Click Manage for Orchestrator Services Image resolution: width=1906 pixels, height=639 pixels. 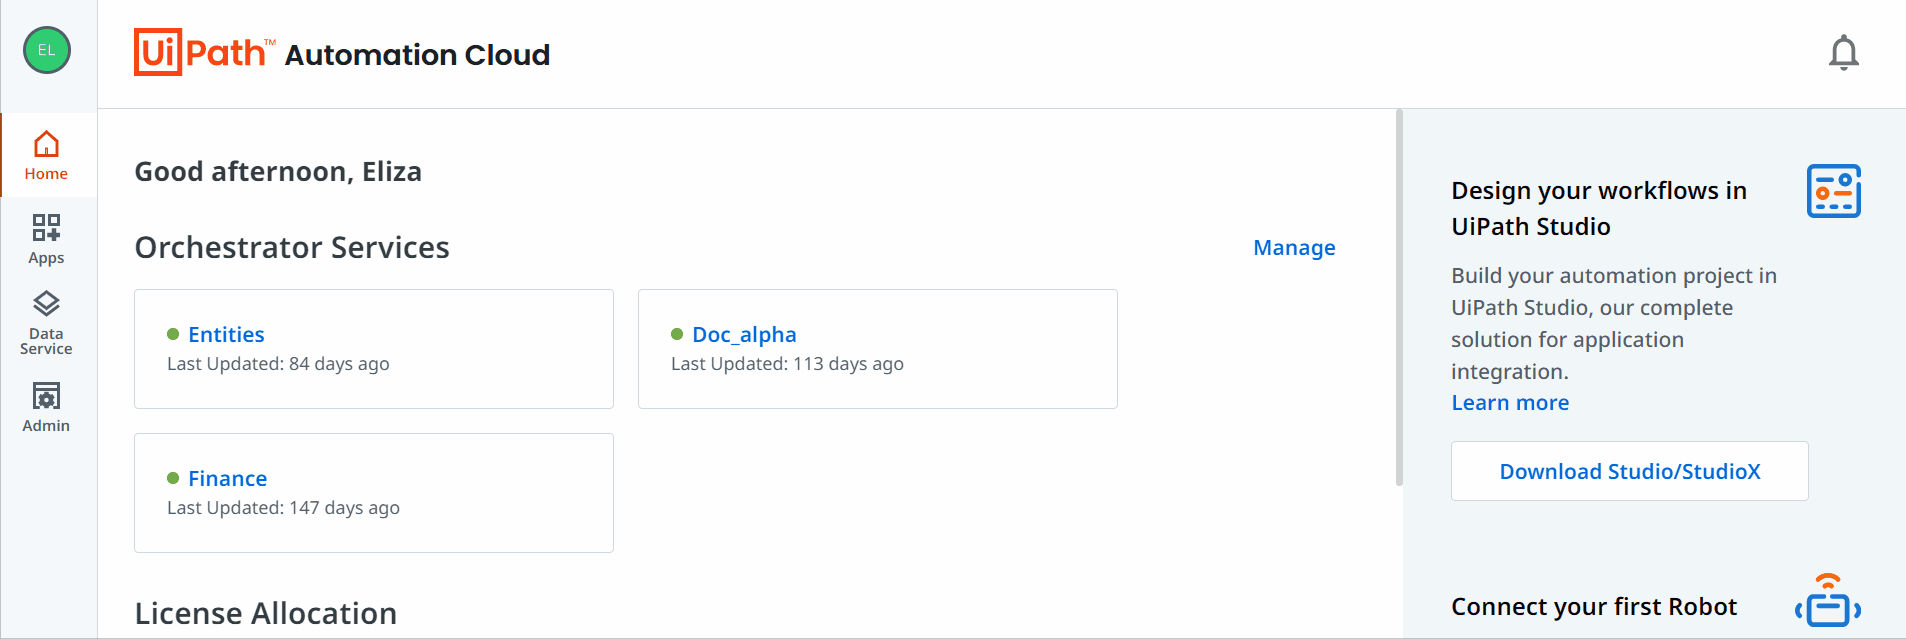pyautogui.click(x=1294, y=248)
